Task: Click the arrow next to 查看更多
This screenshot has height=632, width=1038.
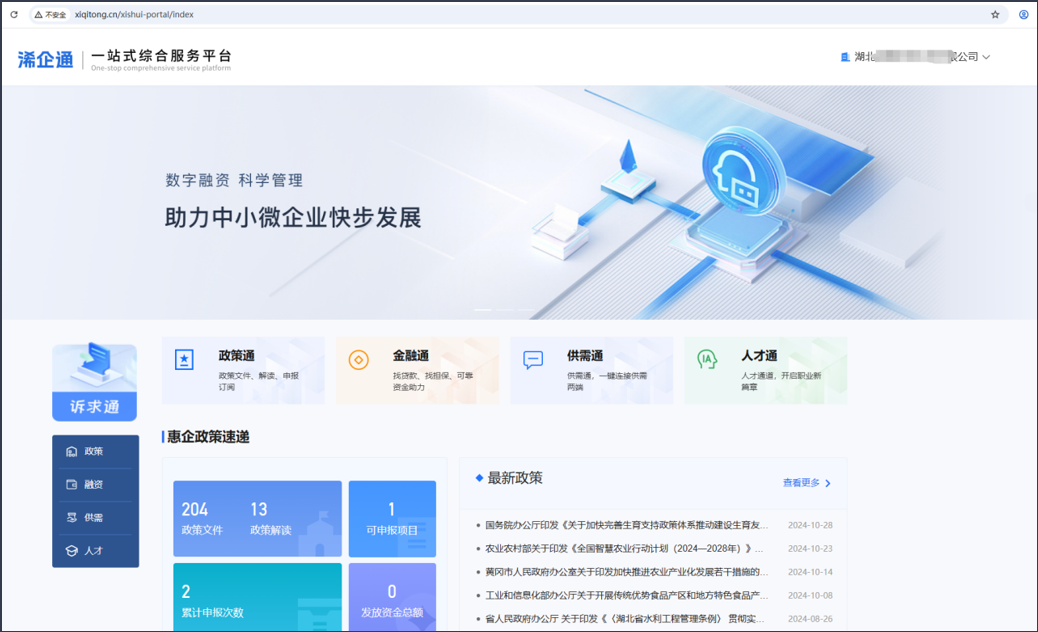Action: coord(828,484)
